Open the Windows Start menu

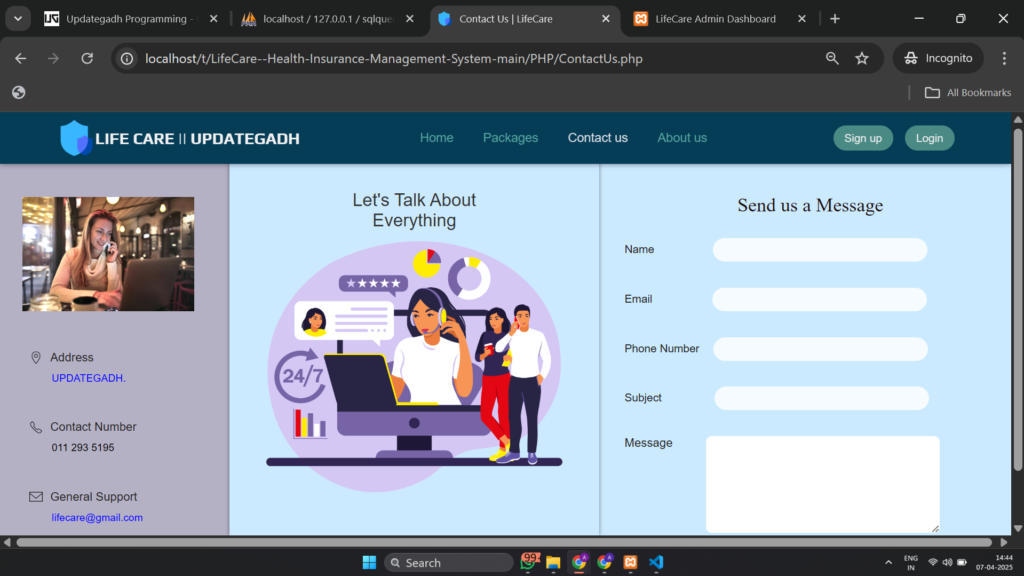pyautogui.click(x=370, y=562)
